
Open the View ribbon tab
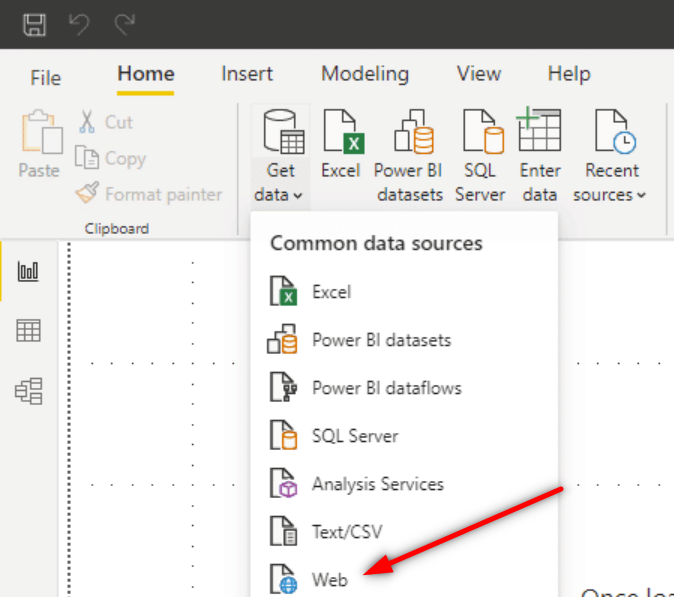(x=478, y=74)
